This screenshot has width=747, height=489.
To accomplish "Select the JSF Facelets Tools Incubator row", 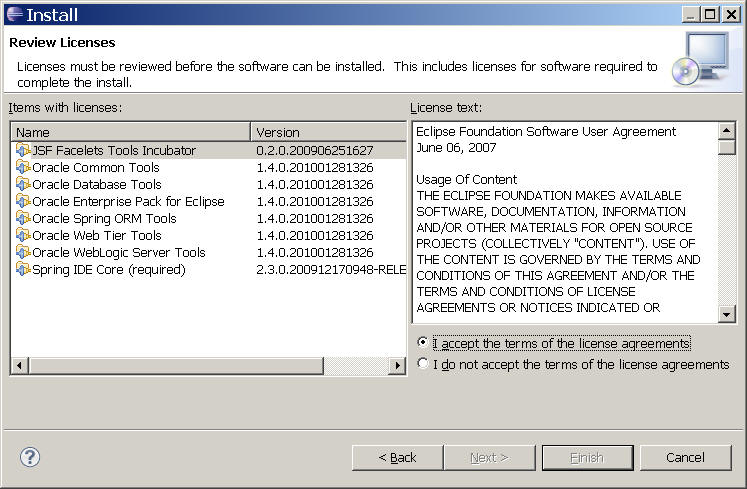I will point(209,151).
